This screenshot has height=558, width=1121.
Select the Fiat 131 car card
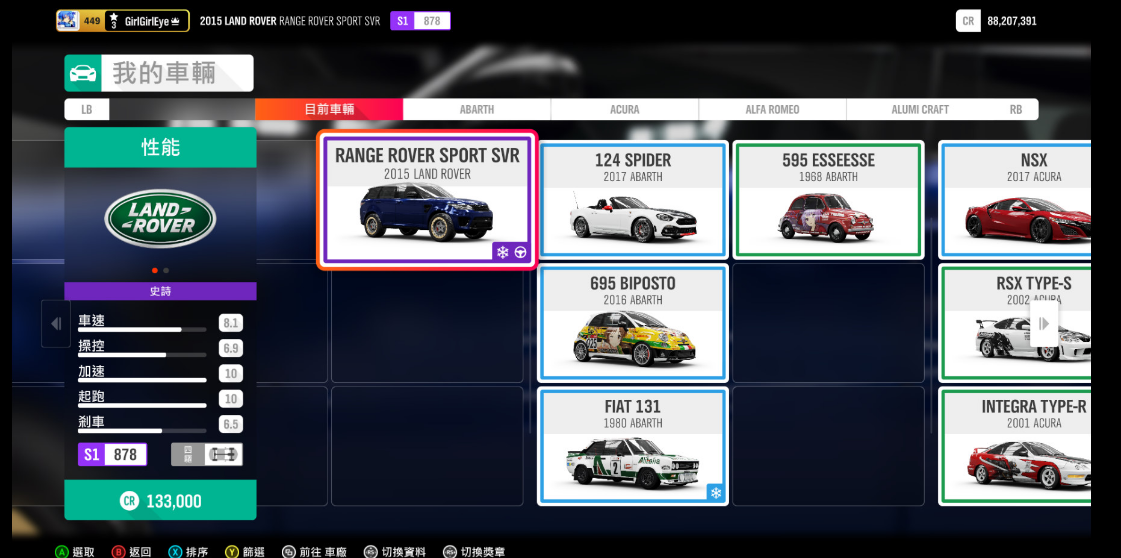coord(633,447)
